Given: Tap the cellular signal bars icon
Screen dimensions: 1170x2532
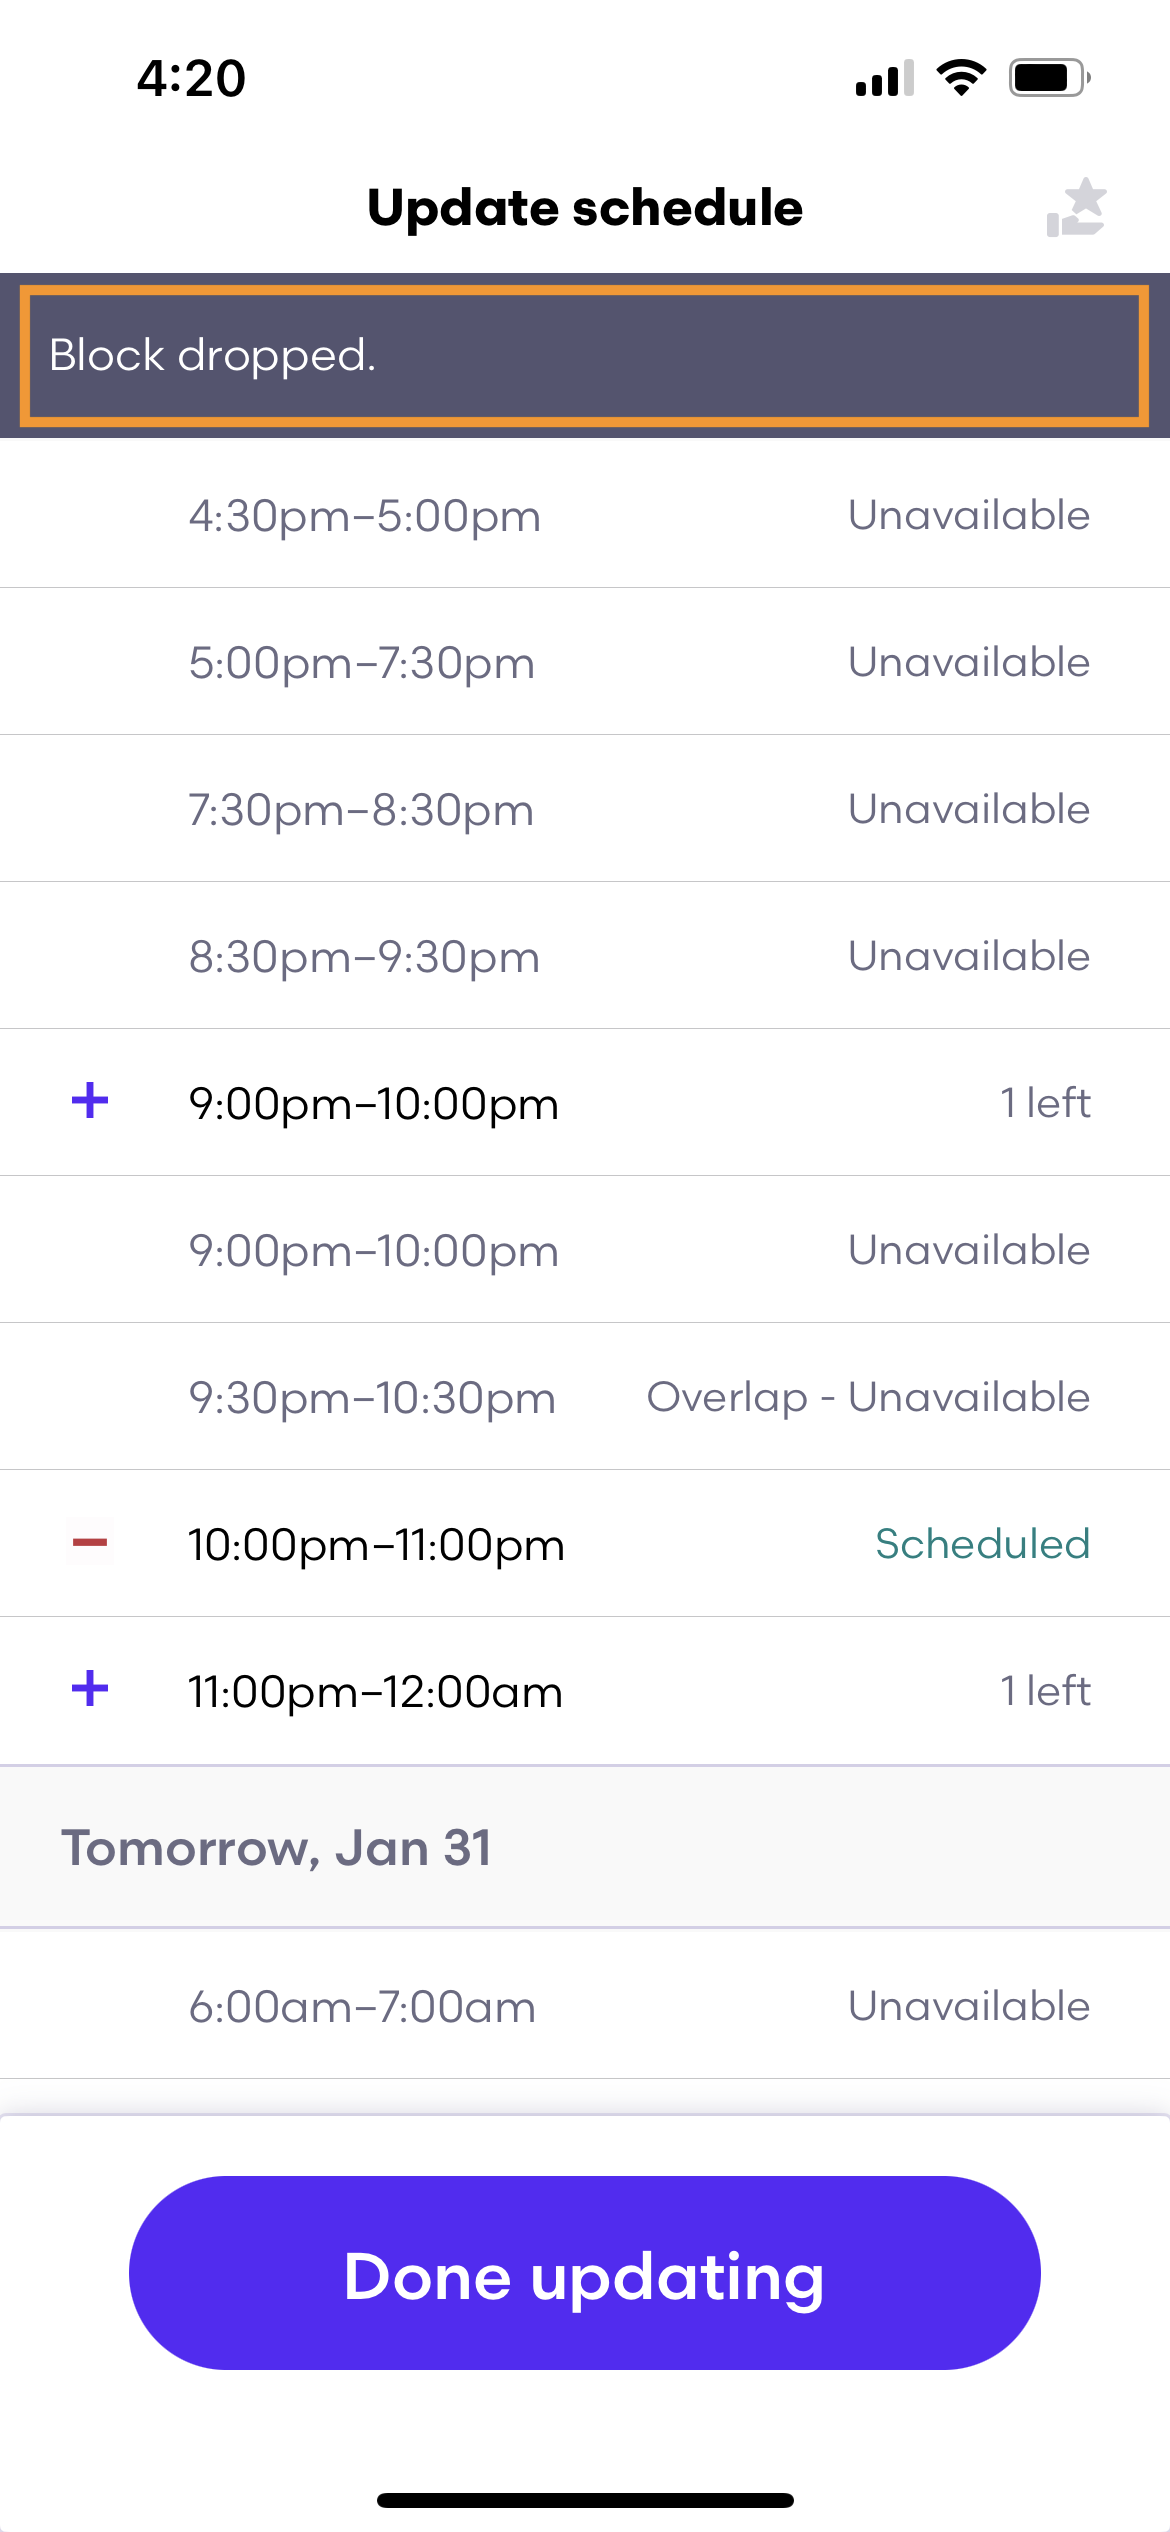Looking at the screenshot, I should 885,78.
